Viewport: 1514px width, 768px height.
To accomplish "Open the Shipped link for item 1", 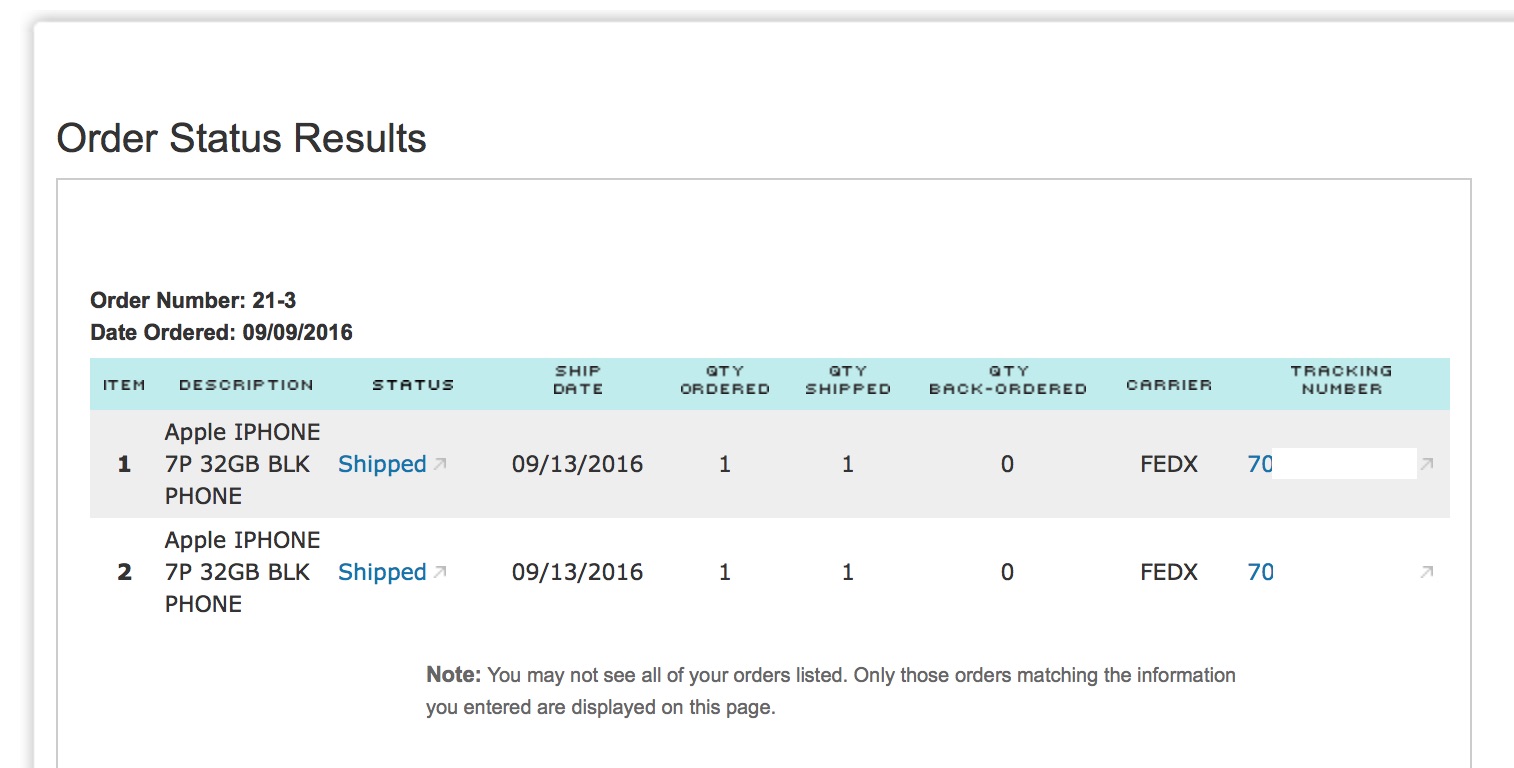I will [382, 464].
